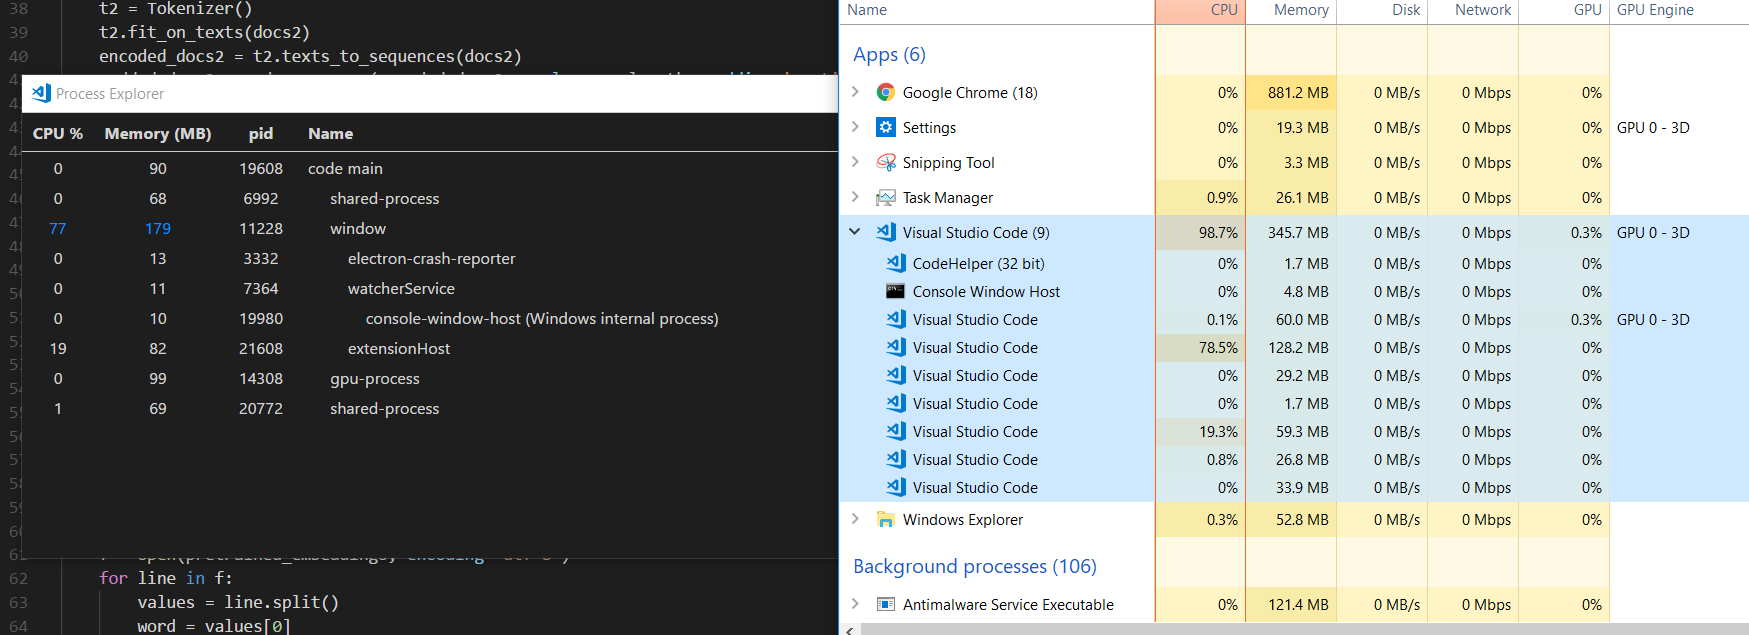Select the gpu-process row in Process Explorer
The image size is (1749, 635).
374,379
